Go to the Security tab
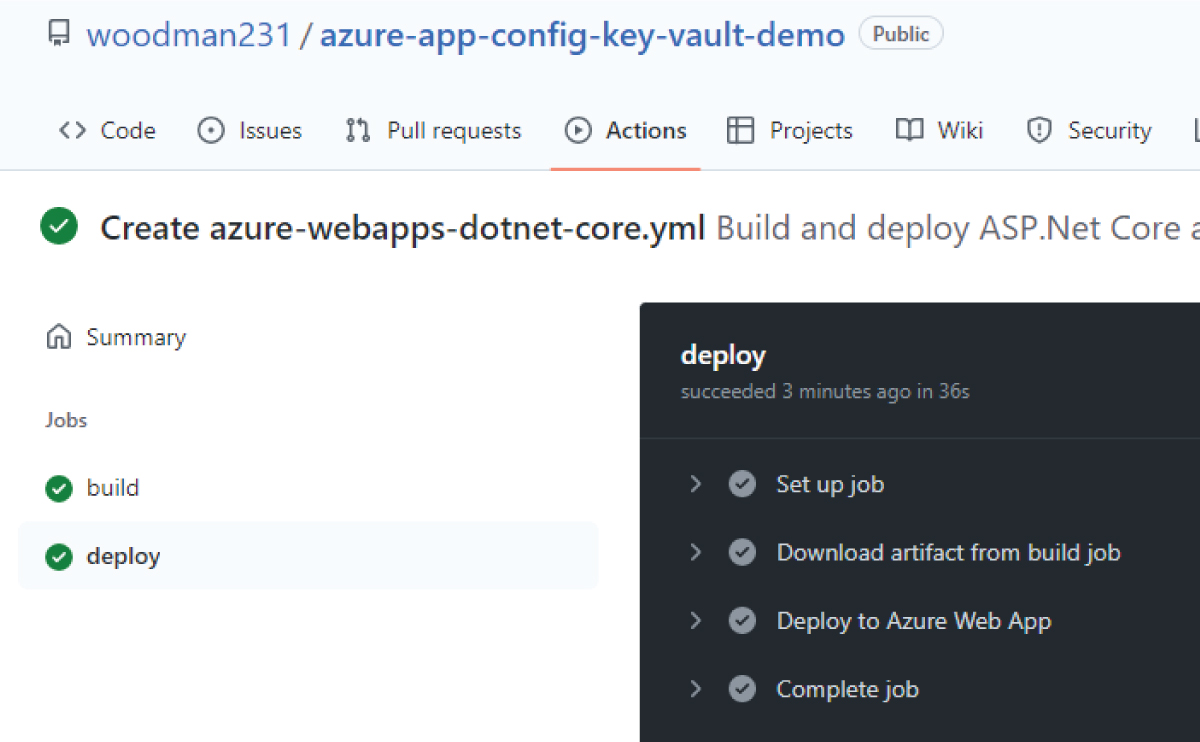The width and height of the screenshot is (1200, 742). (x=1090, y=131)
